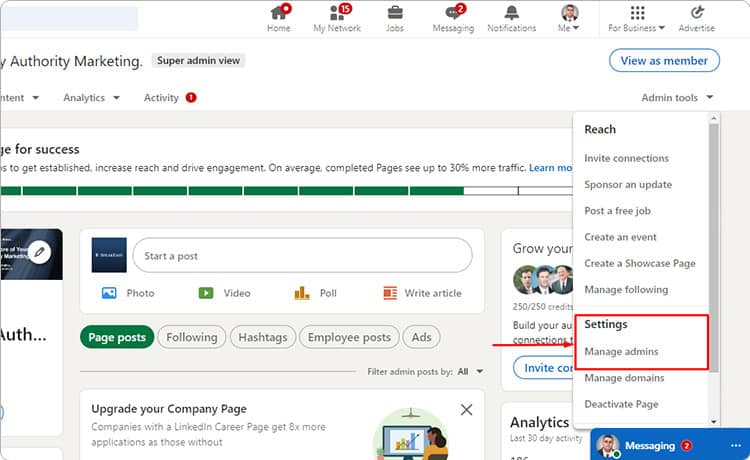Viewport: 750px width, 460px height.
Task: Open the Messaging overlay bar
Action: click(670, 445)
